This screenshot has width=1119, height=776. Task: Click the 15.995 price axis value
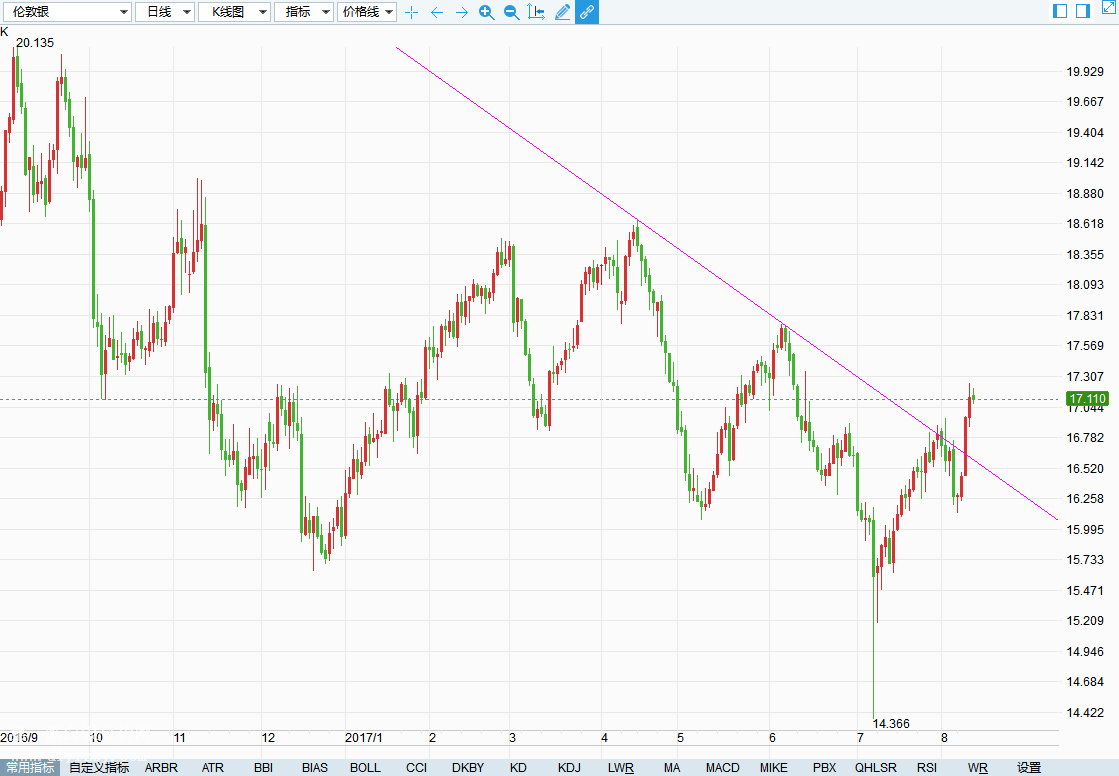tap(1085, 529)
